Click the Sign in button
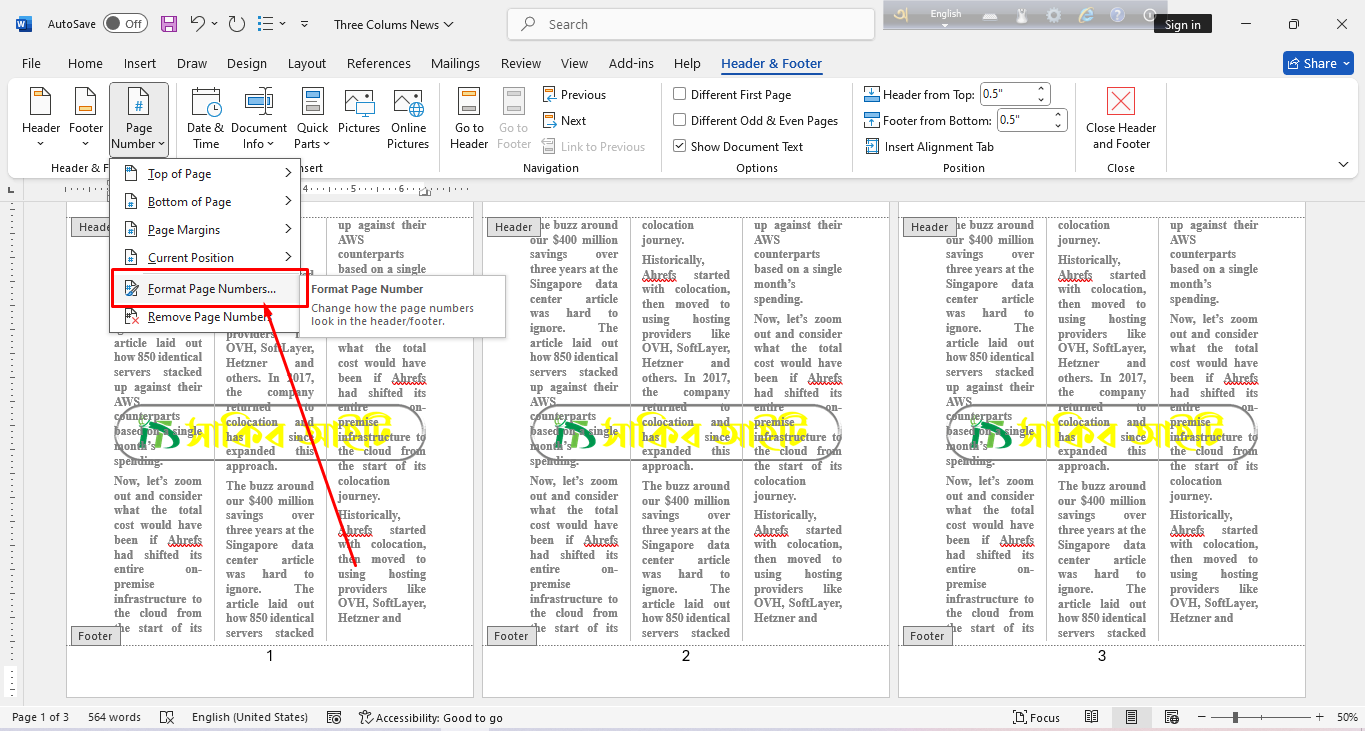1365x731 pixels. [x=1182, y=25]
